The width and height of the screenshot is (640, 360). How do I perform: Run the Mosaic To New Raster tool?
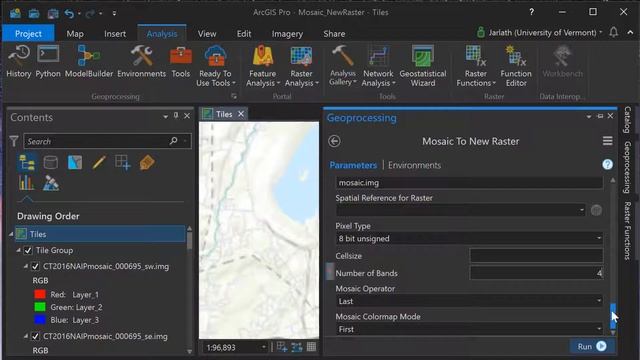[x=592, y=347]
